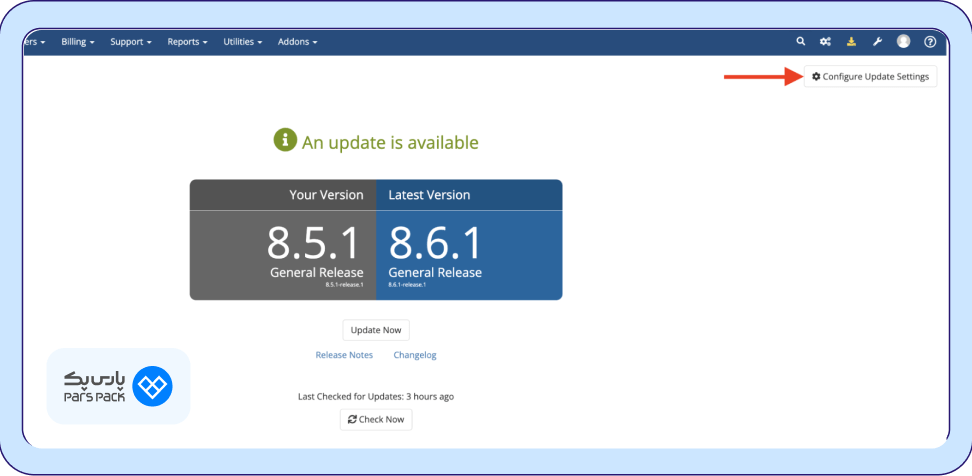Click 'Last Checked for Updates: 3 hours ago' text

[376, 396]
